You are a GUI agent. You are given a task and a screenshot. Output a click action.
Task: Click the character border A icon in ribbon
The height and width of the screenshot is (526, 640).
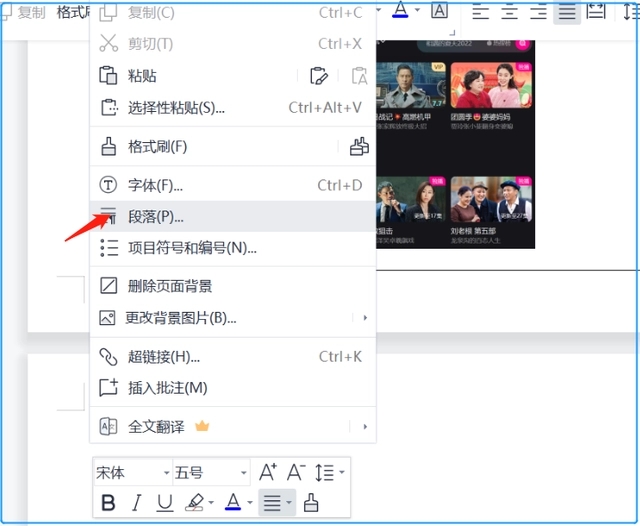coord(440,11)
